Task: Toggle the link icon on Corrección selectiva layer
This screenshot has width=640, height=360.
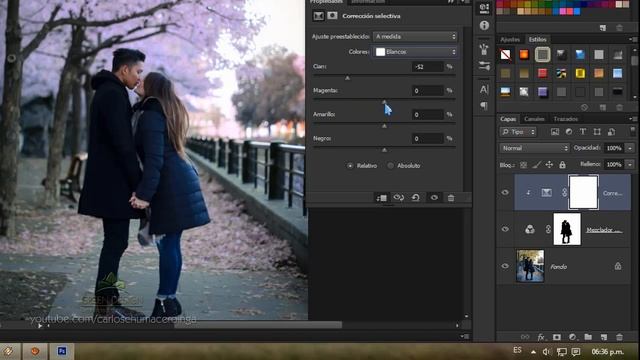Action: click(564, 193)
